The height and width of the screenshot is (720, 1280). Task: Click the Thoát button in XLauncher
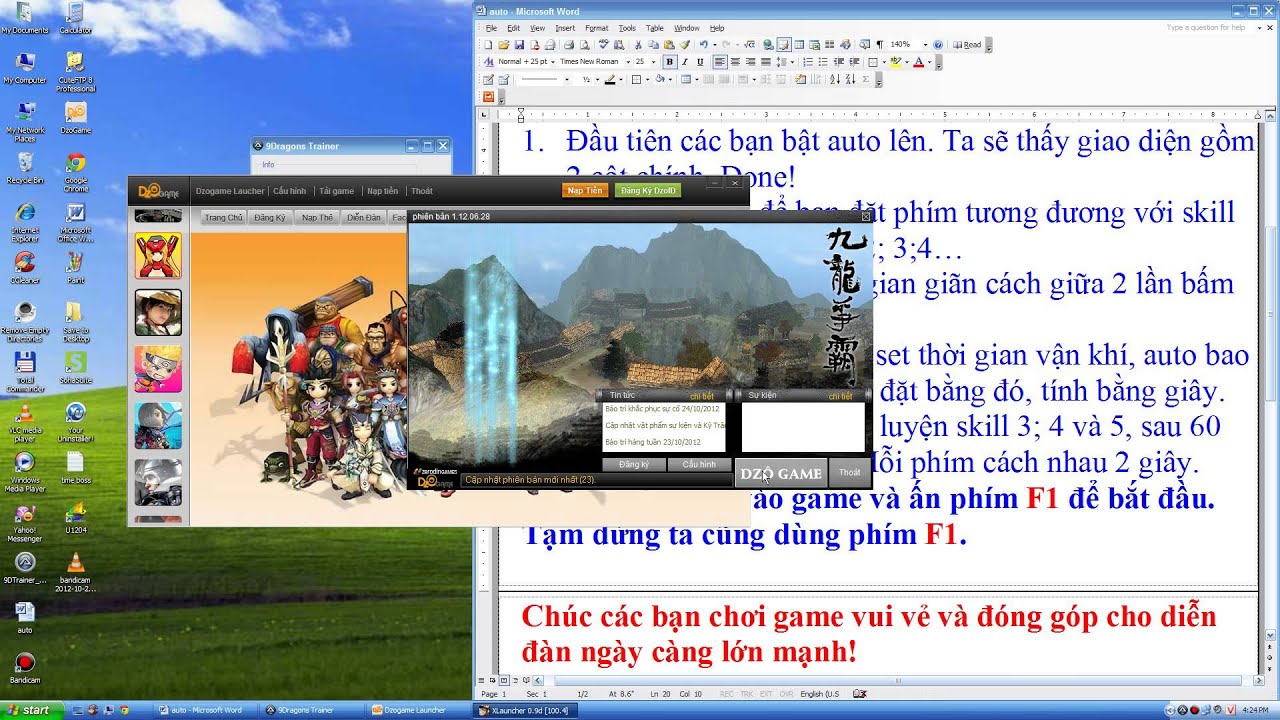[849, 473]
